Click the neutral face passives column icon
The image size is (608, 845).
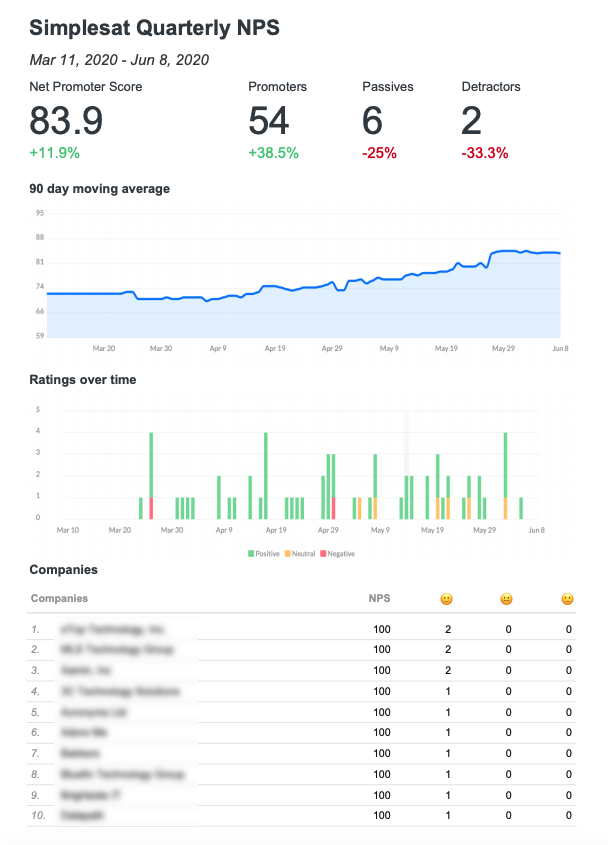click(507, 599)
